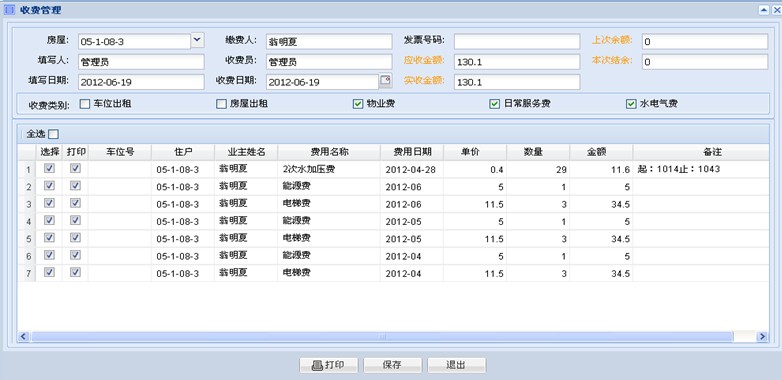Screen dimensions: 782x380
Task: Check the 房屋出租 category checkbox
Action: point(221,104)
